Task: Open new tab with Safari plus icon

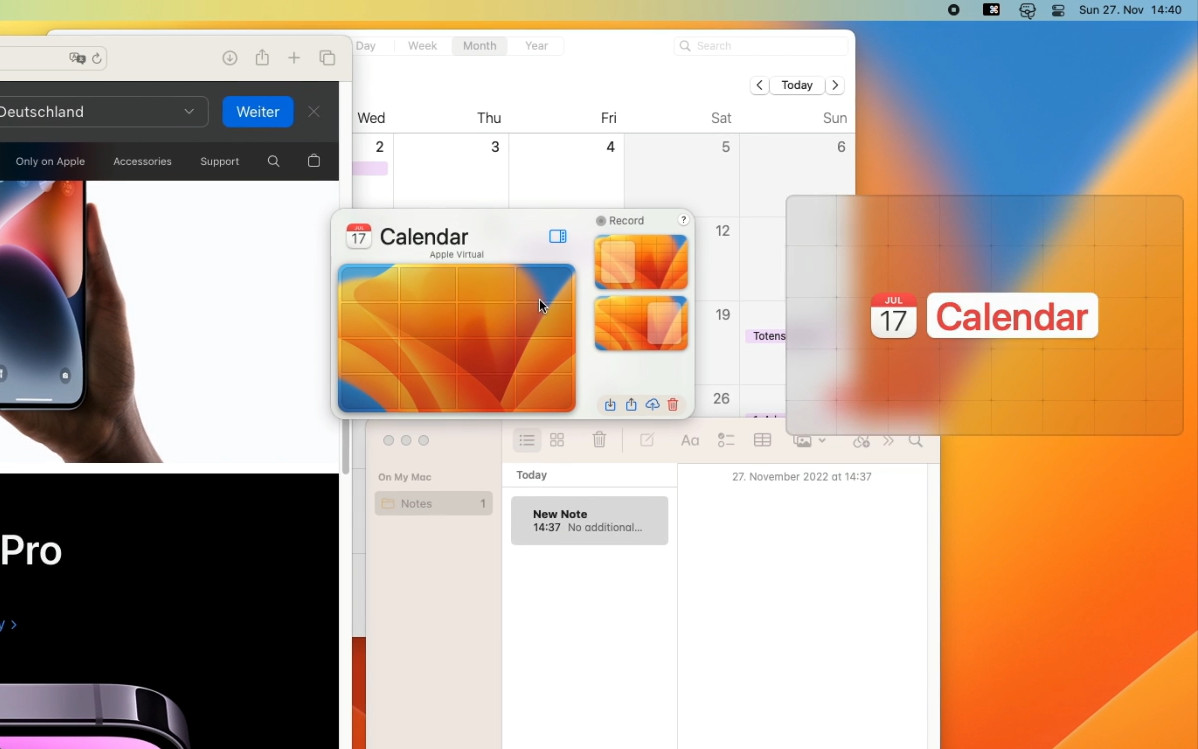Action: point(294,57)
